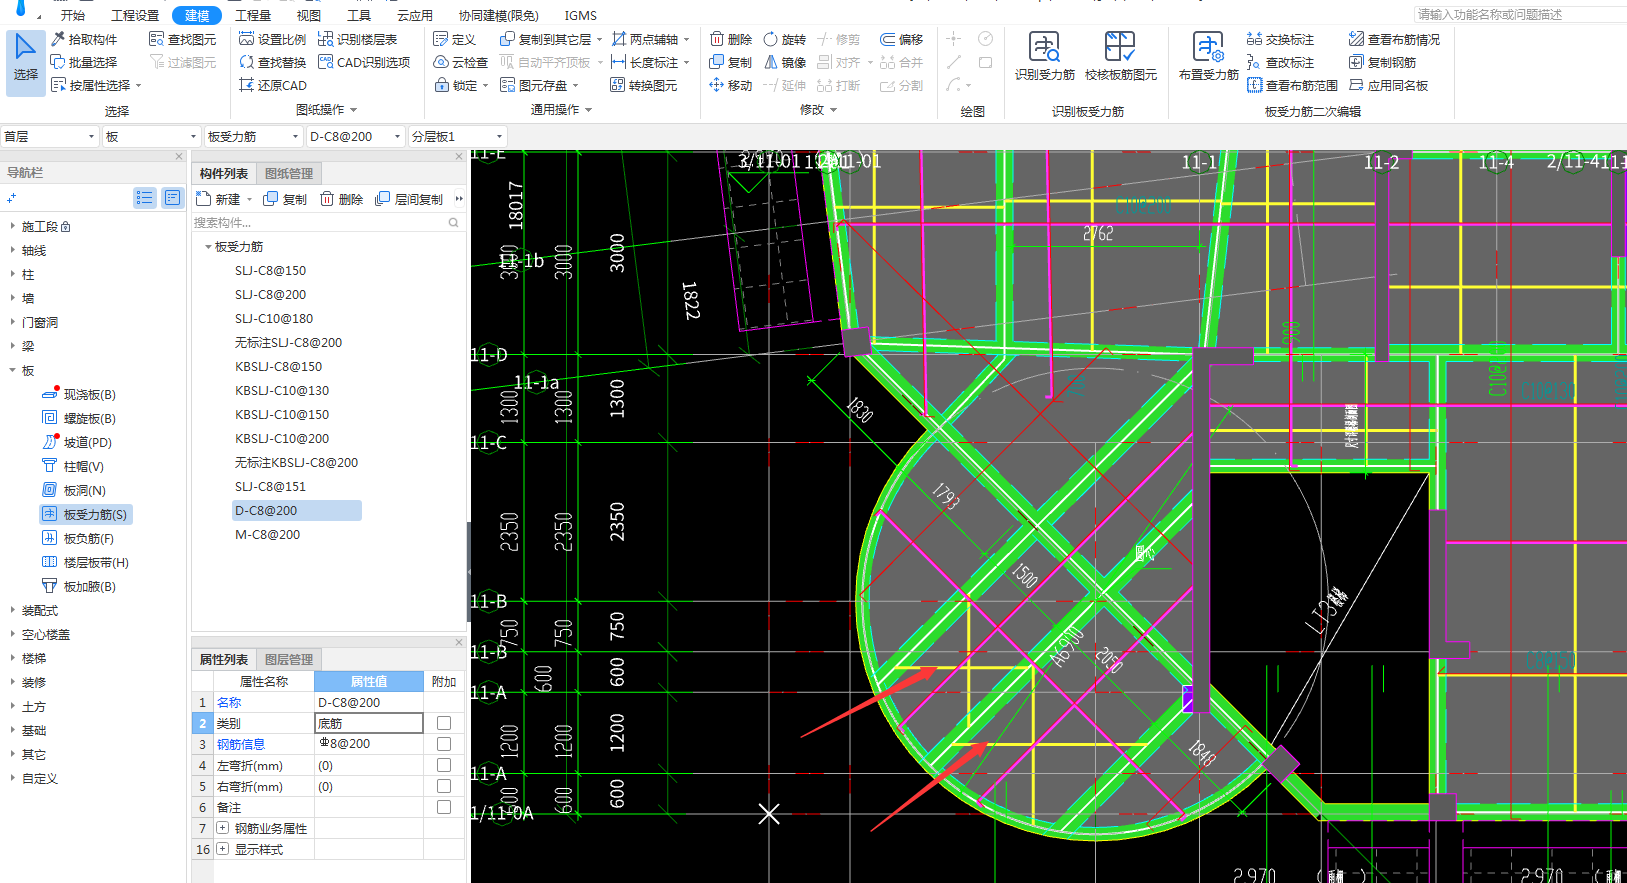The image size is (1627, 883).
Task: Click CAD识别选项 tool
Action: tap(364, 62)
